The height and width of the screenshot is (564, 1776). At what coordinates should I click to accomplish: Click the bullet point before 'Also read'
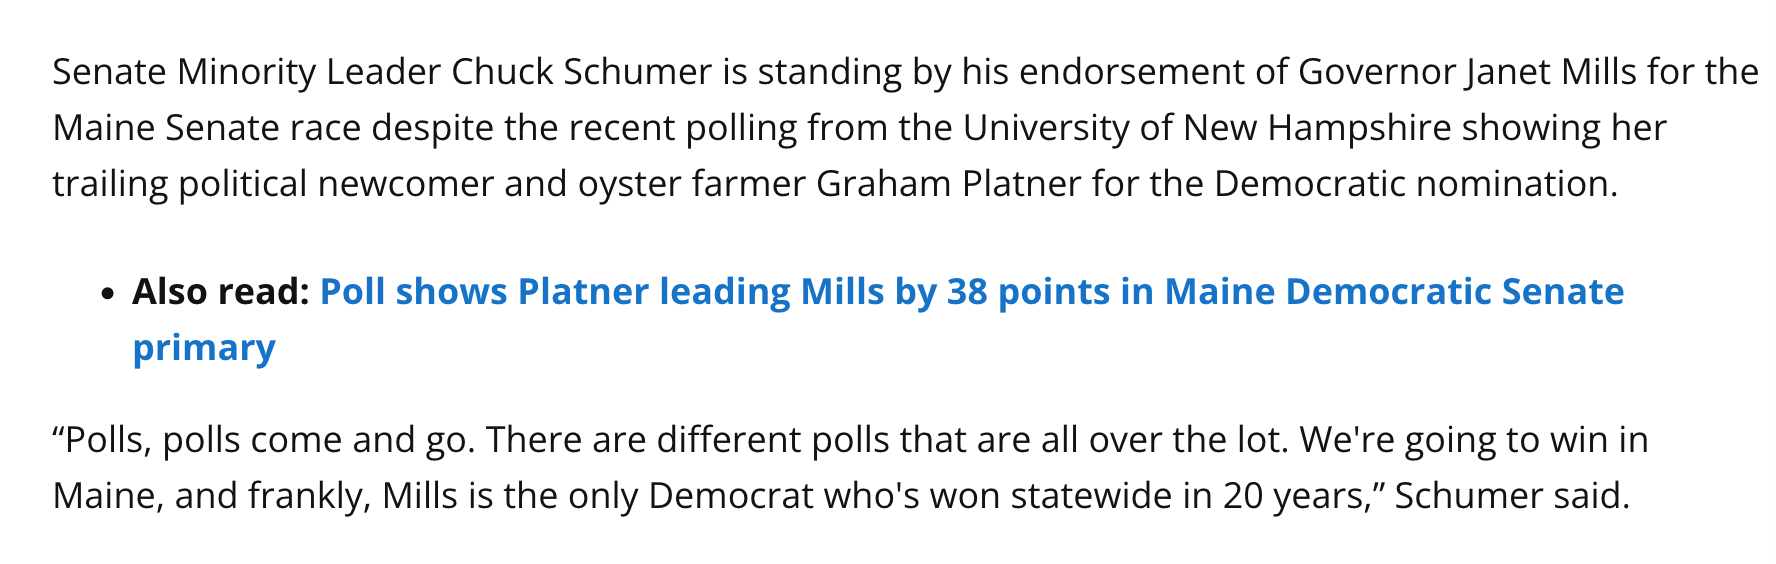point(108,294)
